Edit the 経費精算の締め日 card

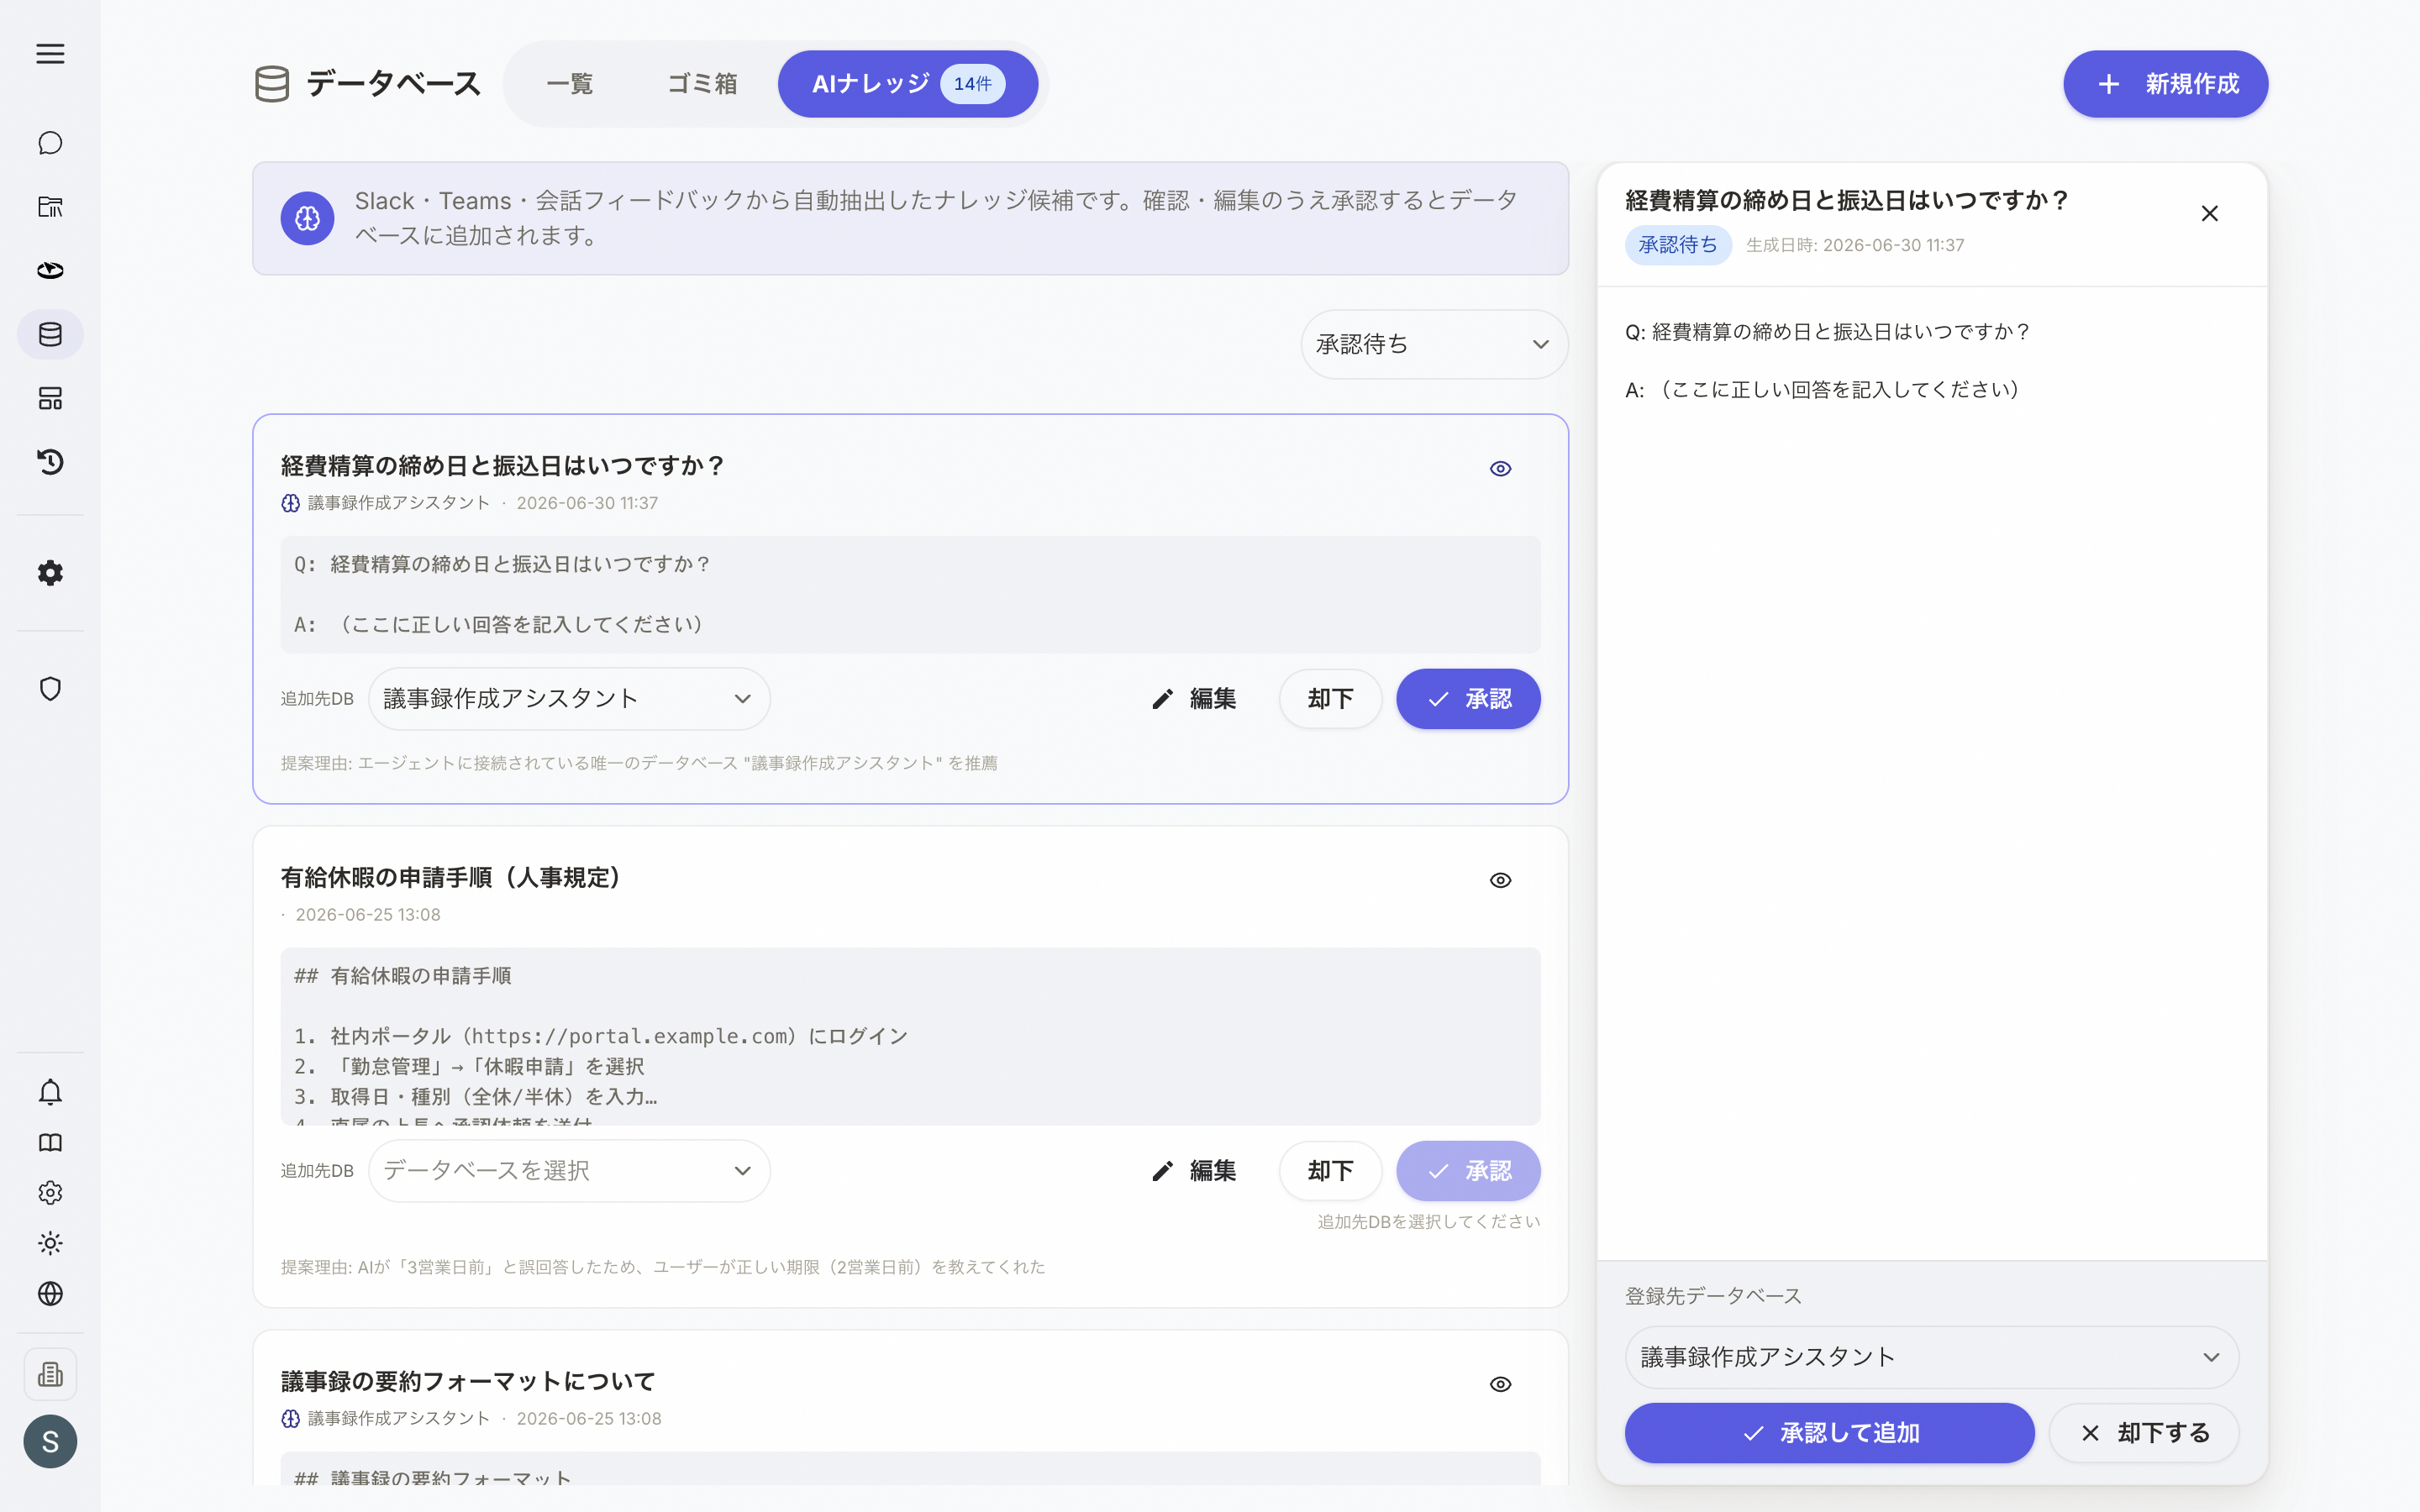pyautogui.click(x=1194, y=699)
